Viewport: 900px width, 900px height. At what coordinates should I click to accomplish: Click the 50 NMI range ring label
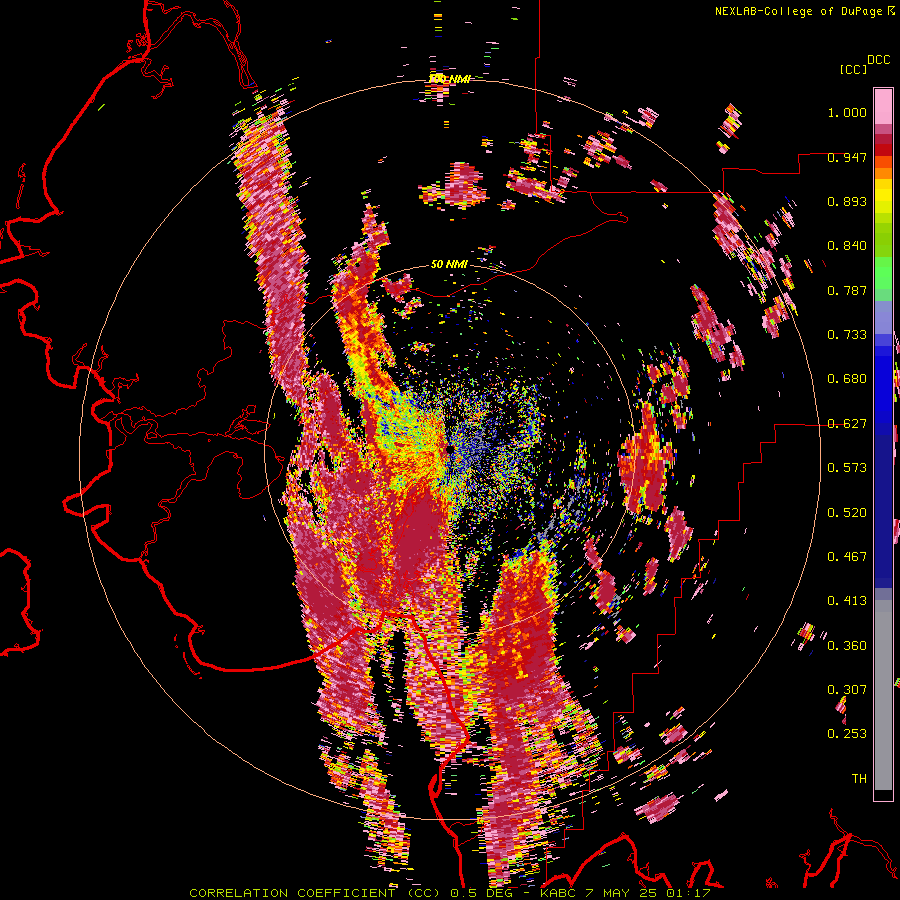(x=449, y=265)
